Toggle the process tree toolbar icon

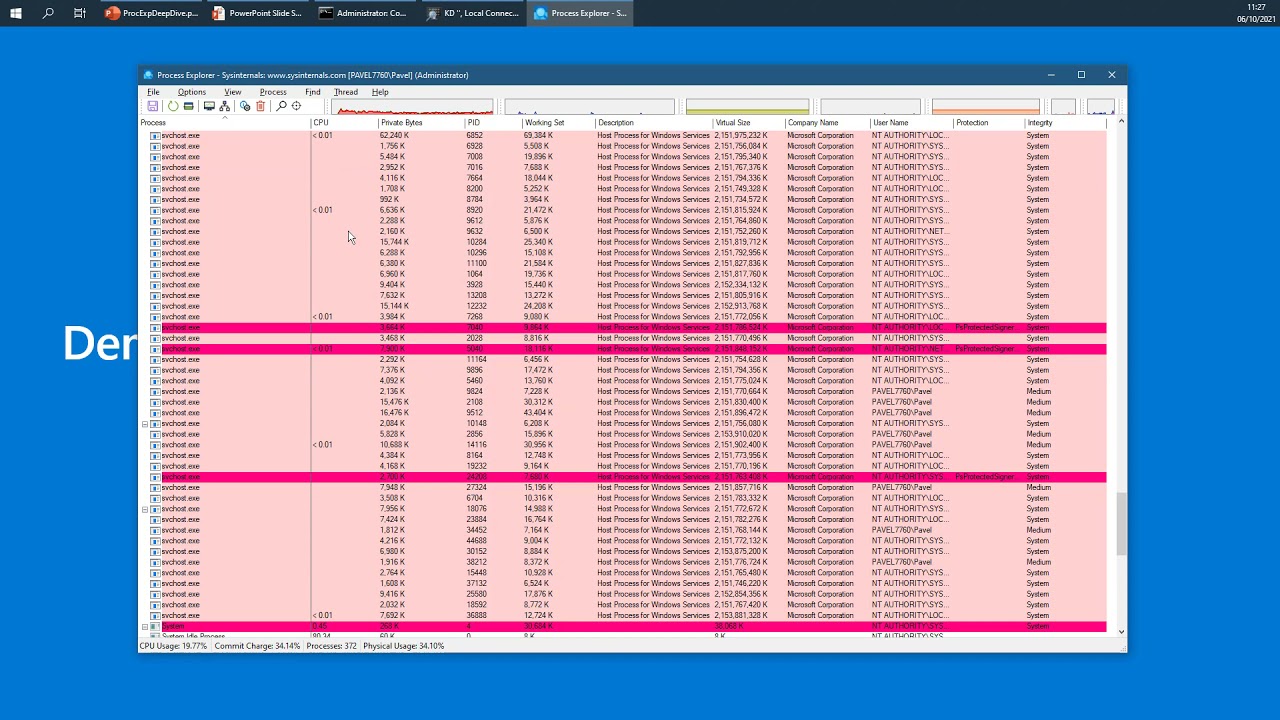point(224,106)
